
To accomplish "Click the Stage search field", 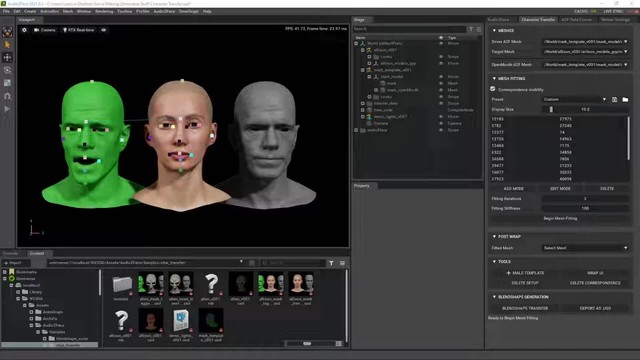I will [409, 29].
